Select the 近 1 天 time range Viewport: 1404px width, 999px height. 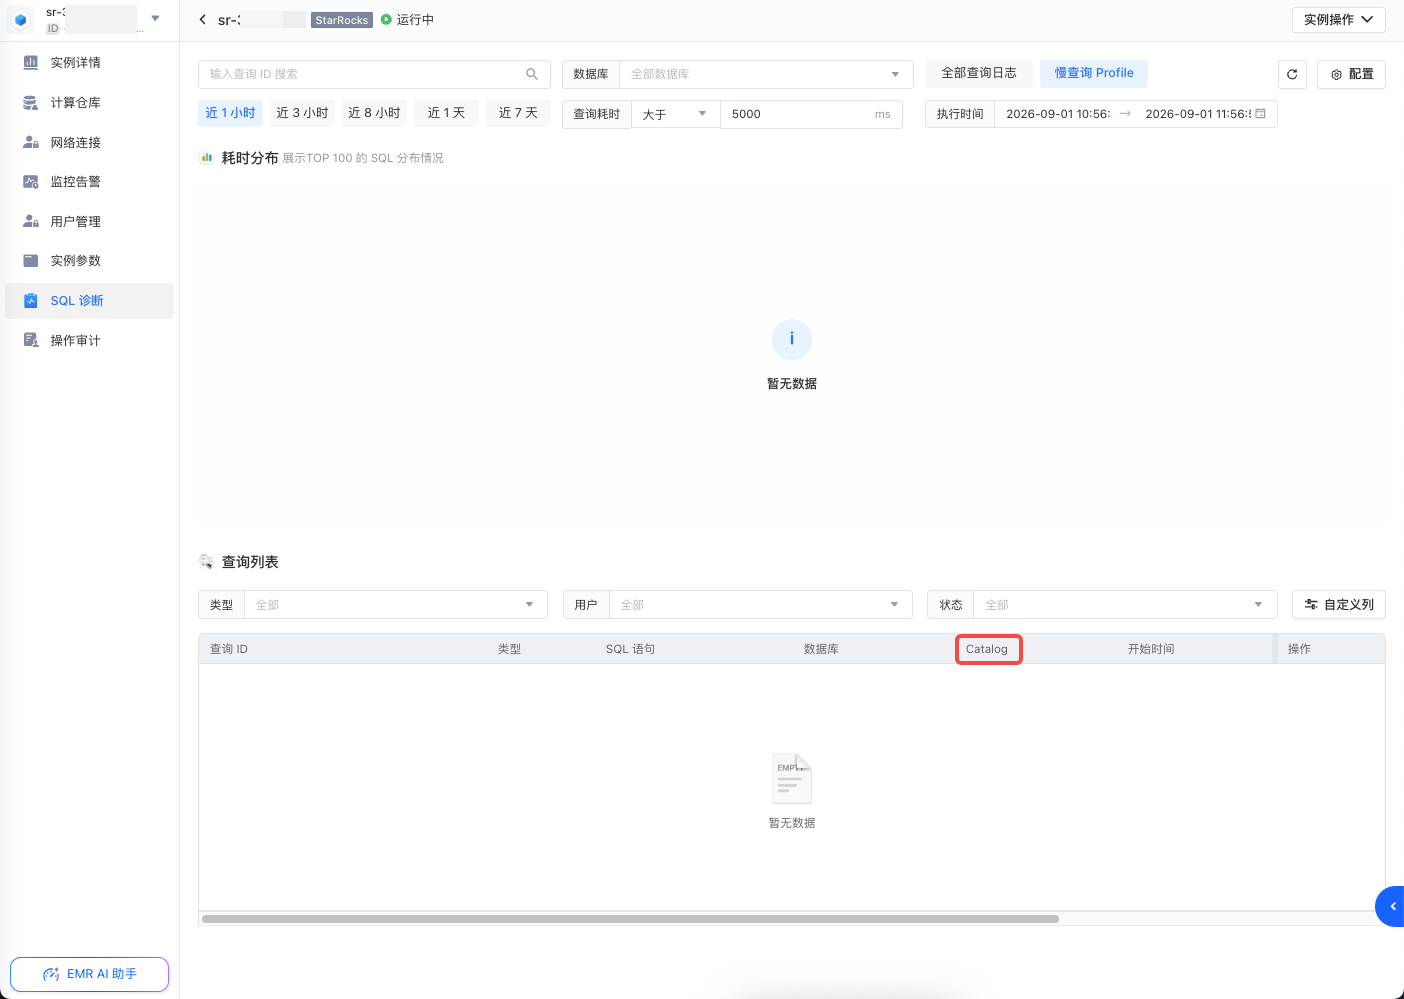tap(446, 113)
